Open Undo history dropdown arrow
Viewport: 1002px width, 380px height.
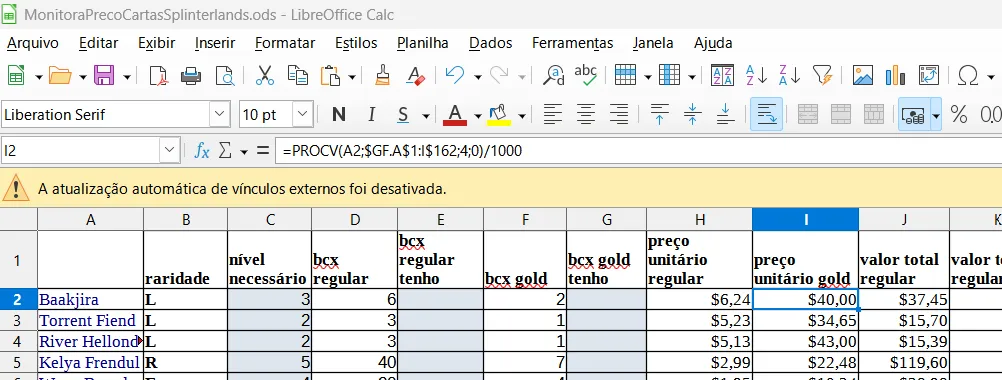[x=477, y=77]
